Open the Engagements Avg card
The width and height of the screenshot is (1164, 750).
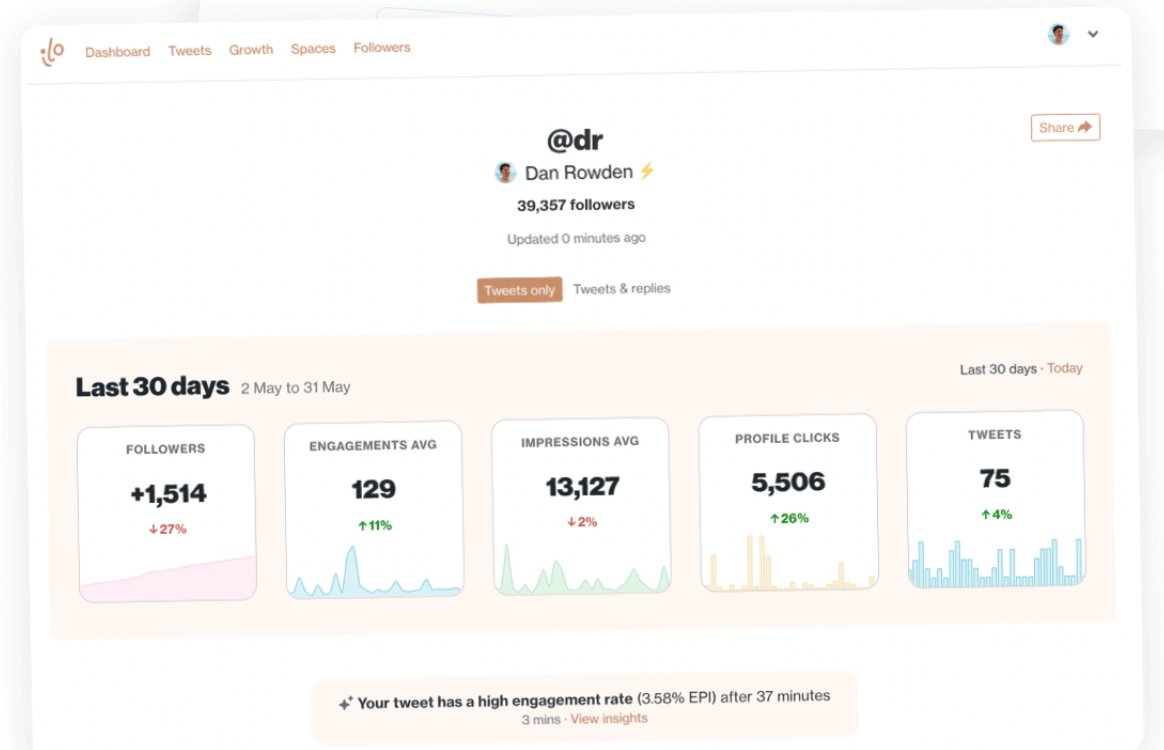(x=374, y=509)
